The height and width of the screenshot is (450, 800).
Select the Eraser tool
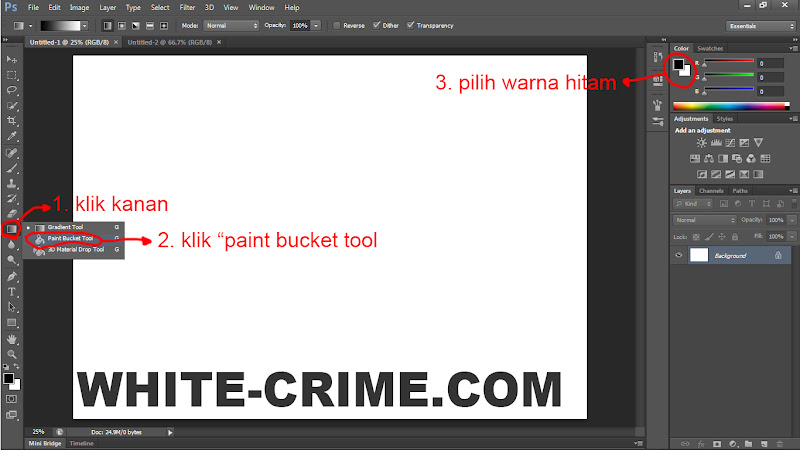(12, 214)
